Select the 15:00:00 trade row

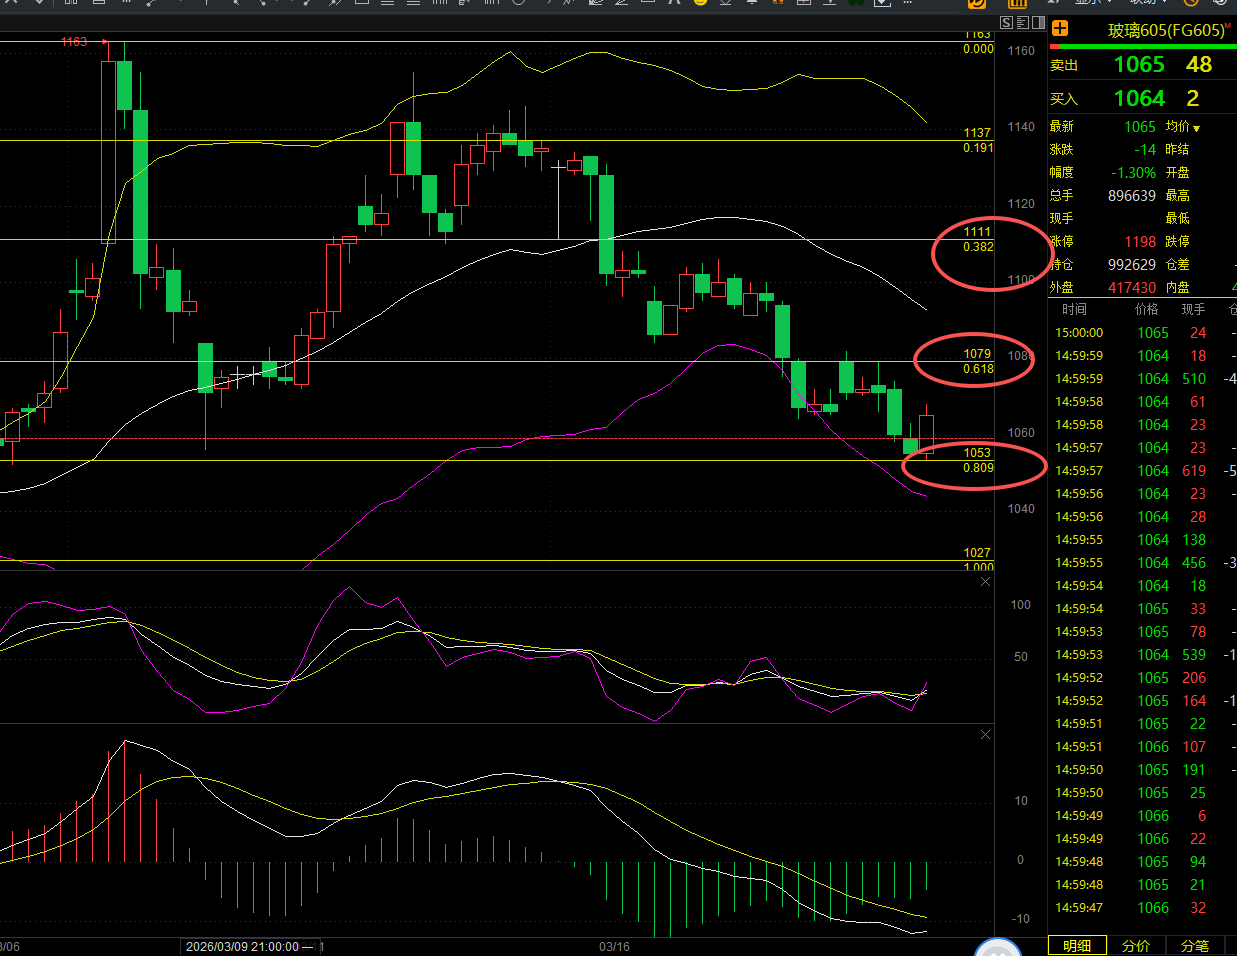1142,333
